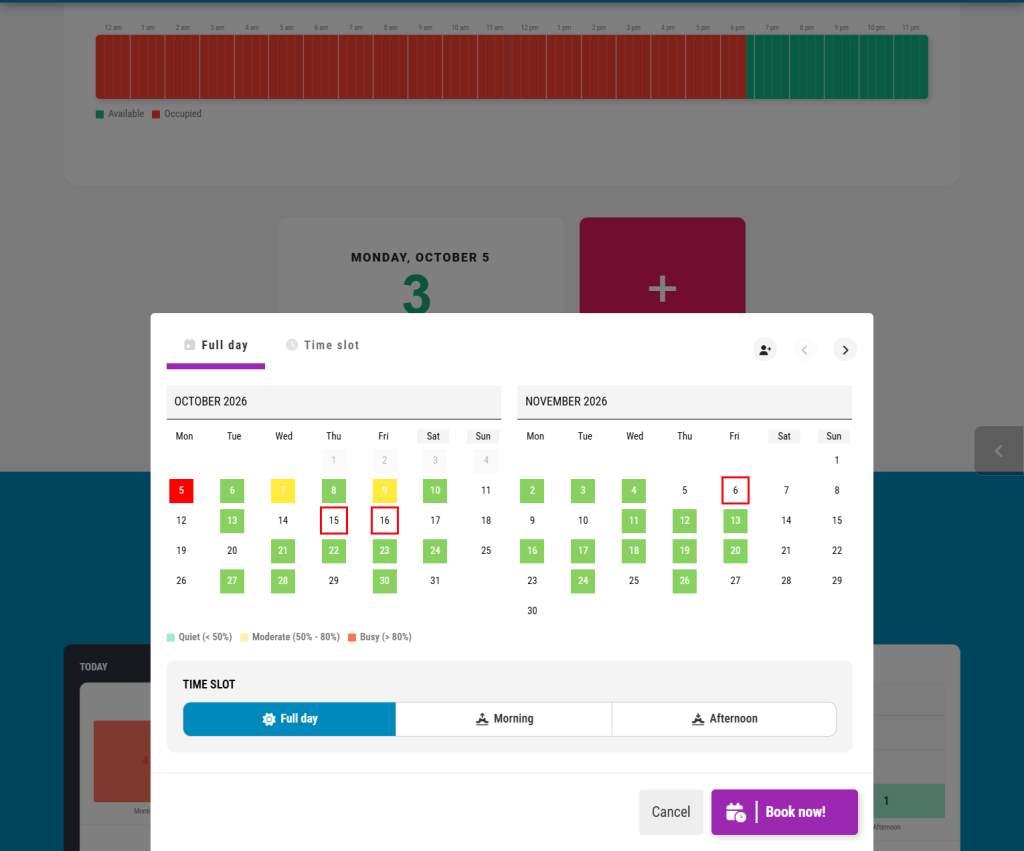Click the plus icon on the crimson card
Viewport: 1024px width, 851px height.
662,289
